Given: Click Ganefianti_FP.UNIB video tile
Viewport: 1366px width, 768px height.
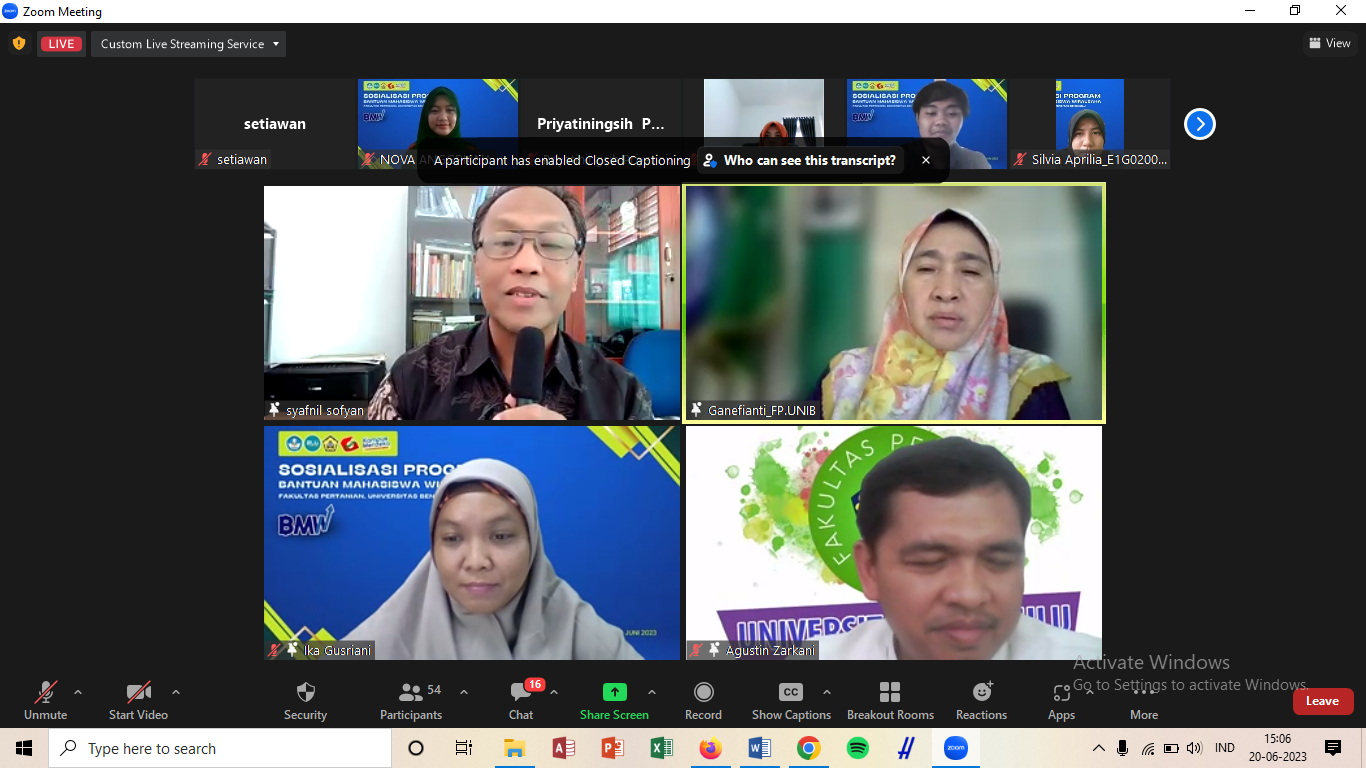Looking at the screenshot, I should pos(894,302).
